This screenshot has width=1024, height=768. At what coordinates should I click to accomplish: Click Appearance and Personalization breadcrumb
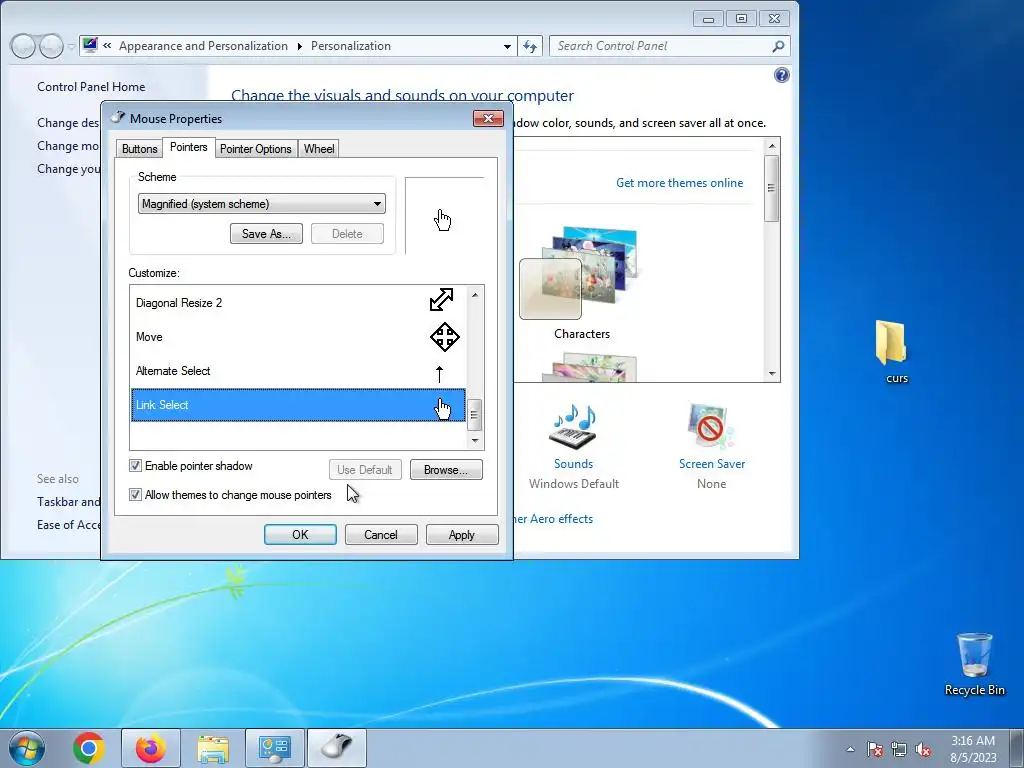pos(203,46)
